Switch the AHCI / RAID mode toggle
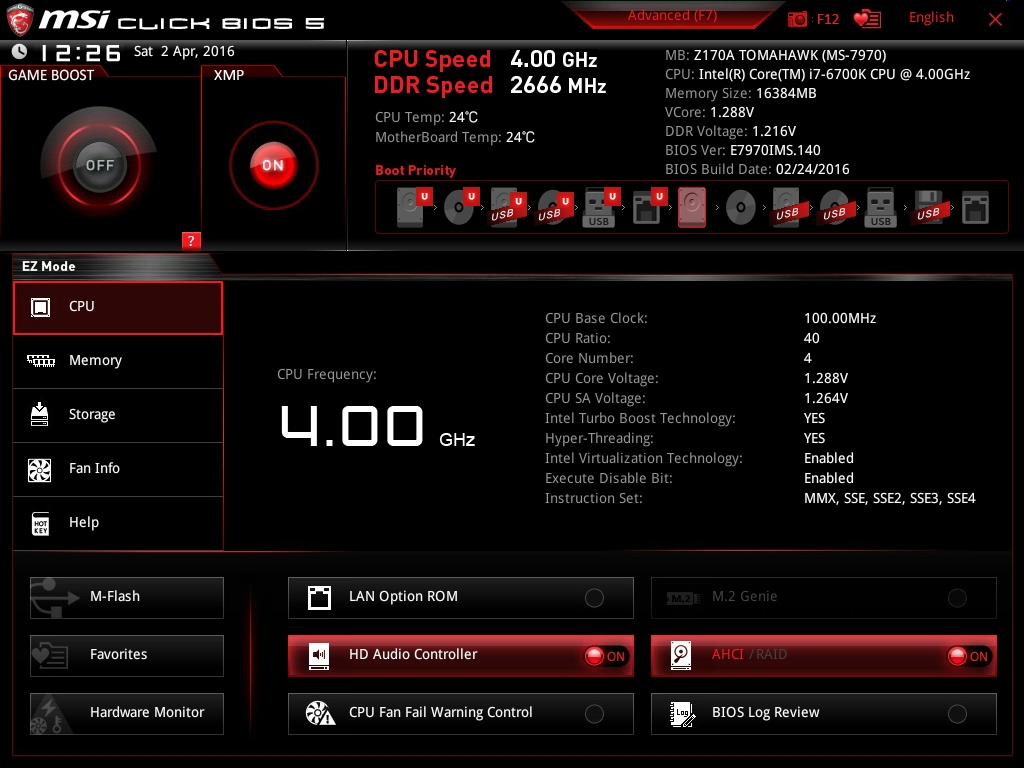 click(x=968, y=656)
